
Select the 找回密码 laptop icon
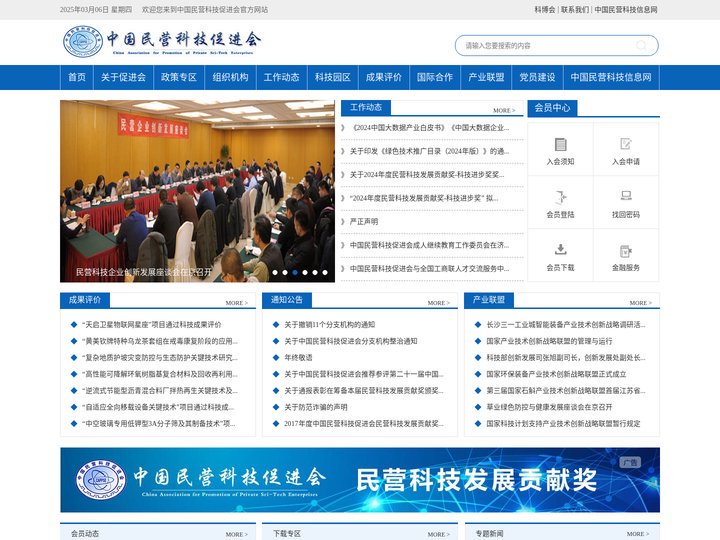point(625,196)
